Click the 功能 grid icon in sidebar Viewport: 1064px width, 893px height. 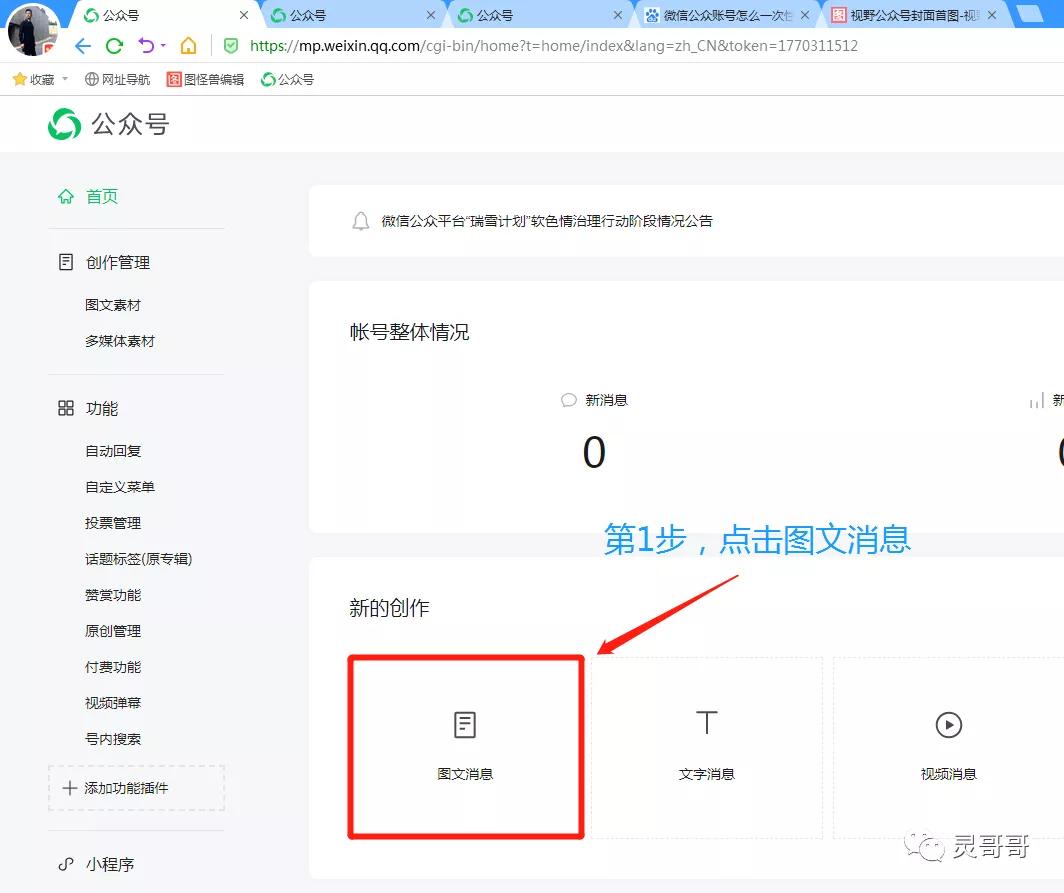click(x=65, y=408)
